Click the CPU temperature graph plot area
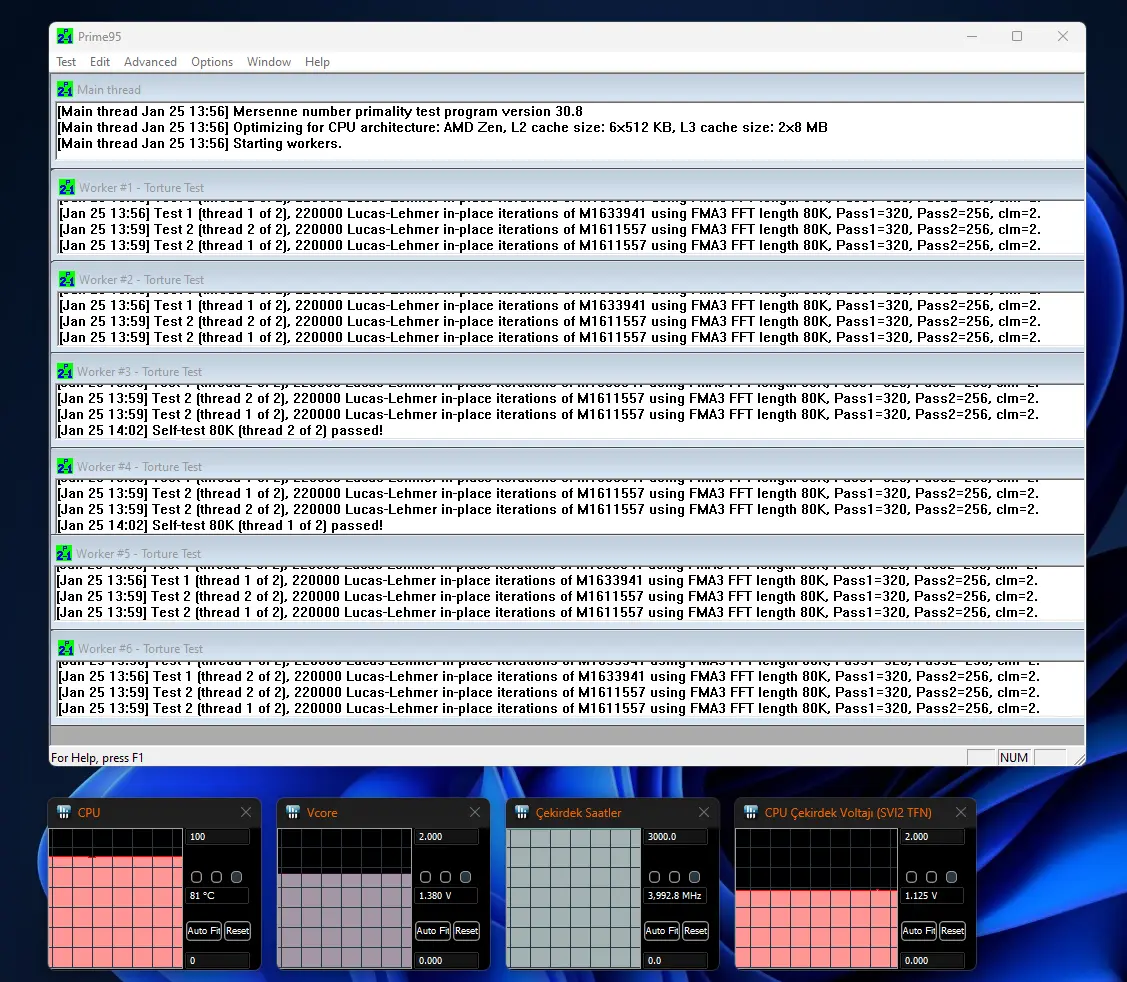1127x982 pixels. (x=116, y=898)
